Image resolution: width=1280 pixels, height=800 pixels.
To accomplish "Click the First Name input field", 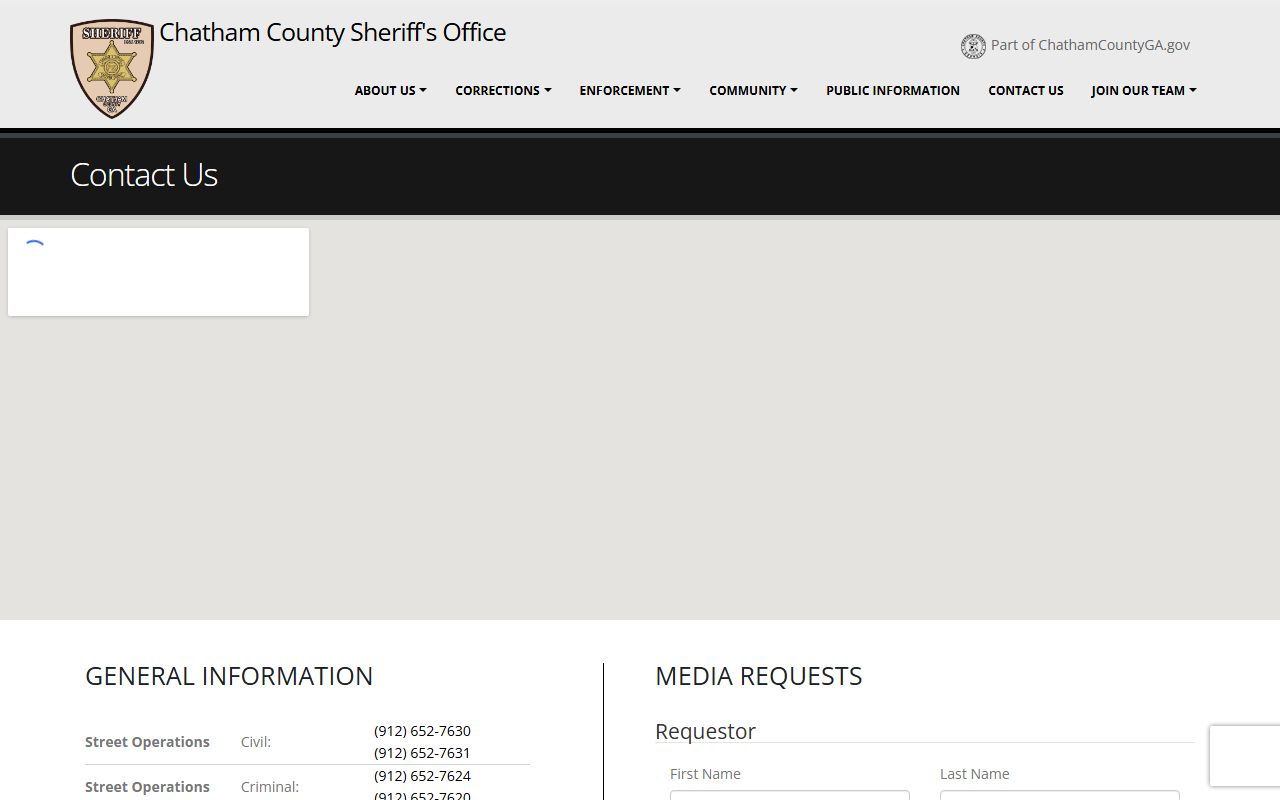I will (790, 795).
